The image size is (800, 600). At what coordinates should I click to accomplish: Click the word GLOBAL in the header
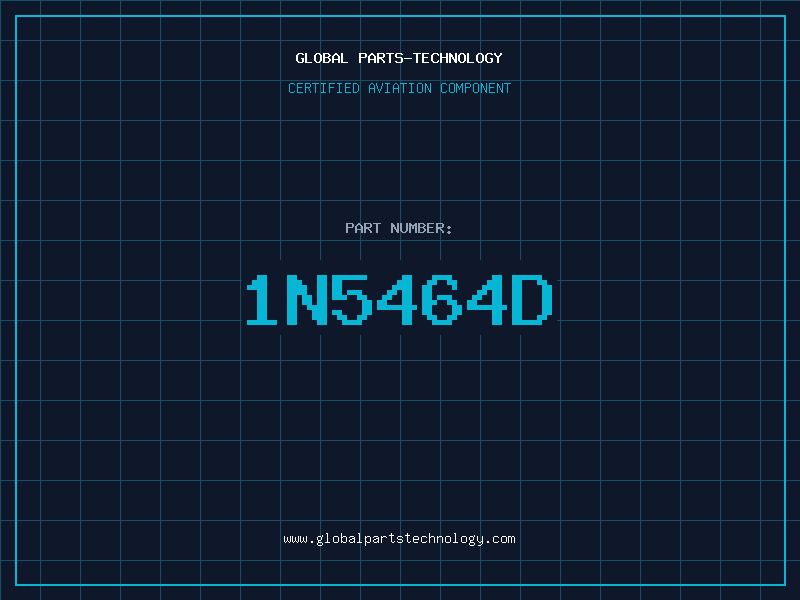click(322, 58)
